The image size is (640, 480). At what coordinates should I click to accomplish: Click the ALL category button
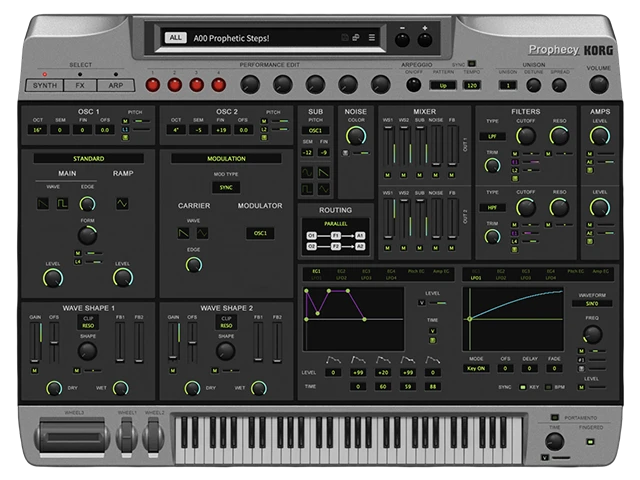(176, 38)
